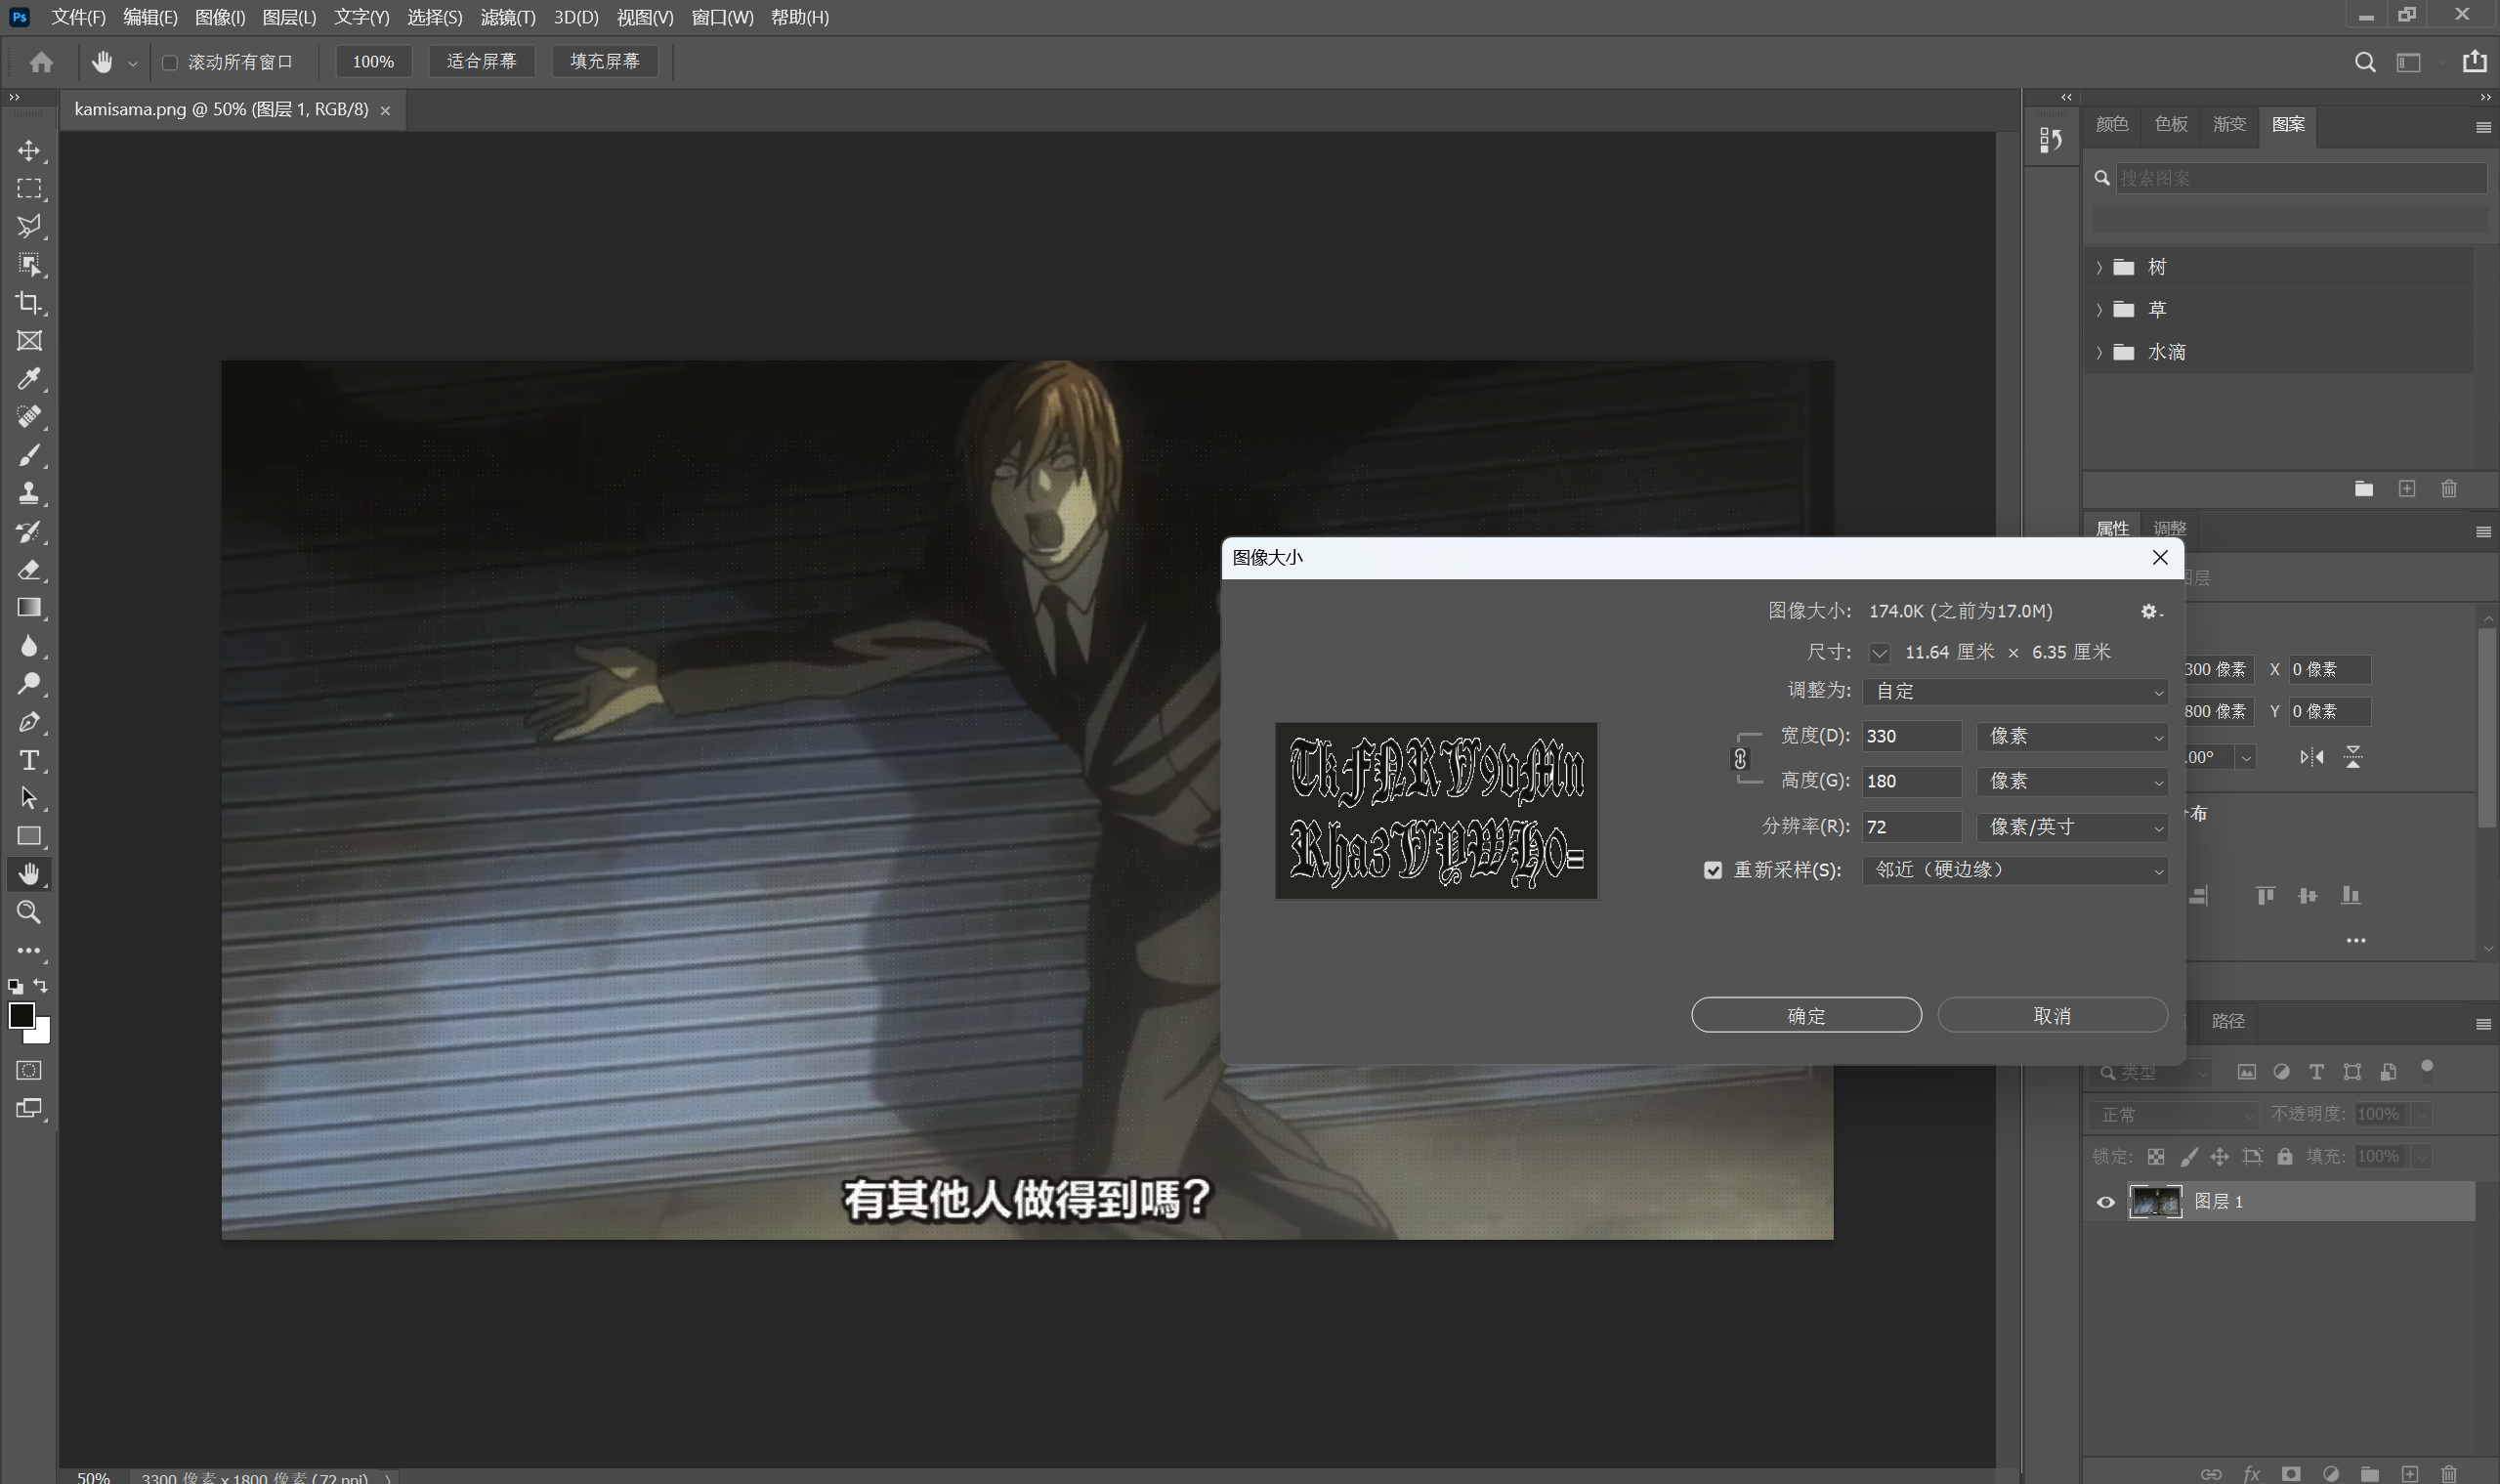Click the Fill Screen button
The image size is (2500, 1484).
[x=604, y=61]
